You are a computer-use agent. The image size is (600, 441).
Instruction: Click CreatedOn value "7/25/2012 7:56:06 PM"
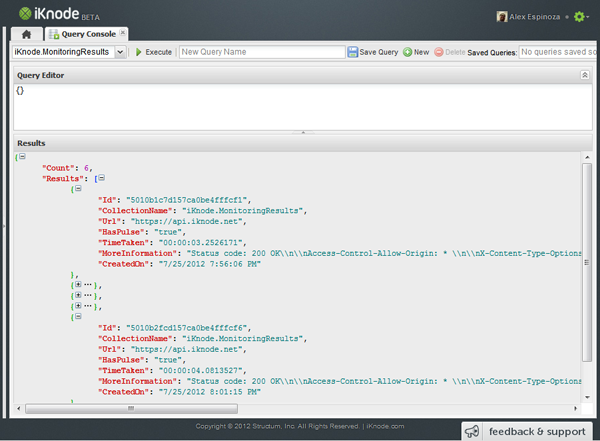(x=210, y=264)
